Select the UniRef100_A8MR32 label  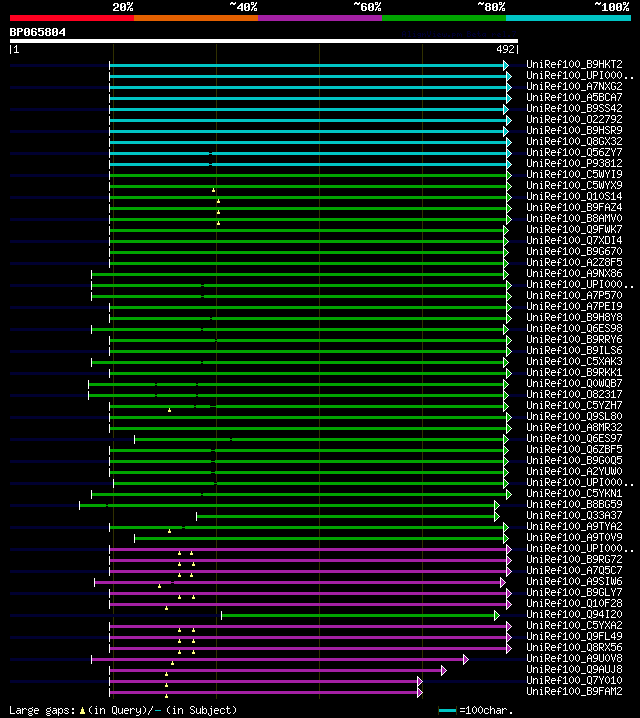[x=574, y=427]
